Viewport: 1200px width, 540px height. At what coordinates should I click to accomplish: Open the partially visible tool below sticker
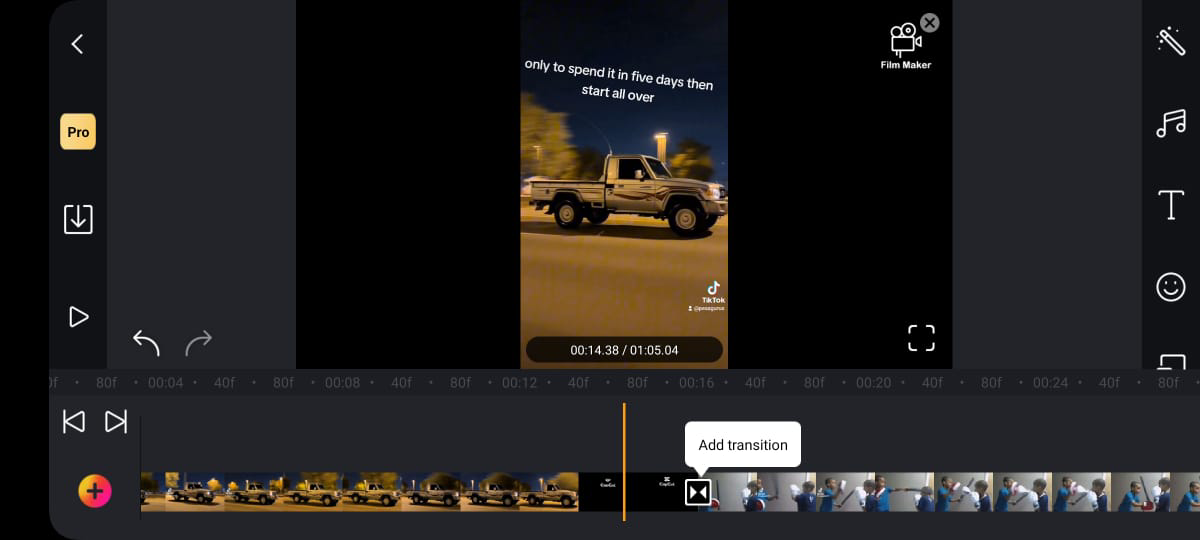click(1172, 361)
